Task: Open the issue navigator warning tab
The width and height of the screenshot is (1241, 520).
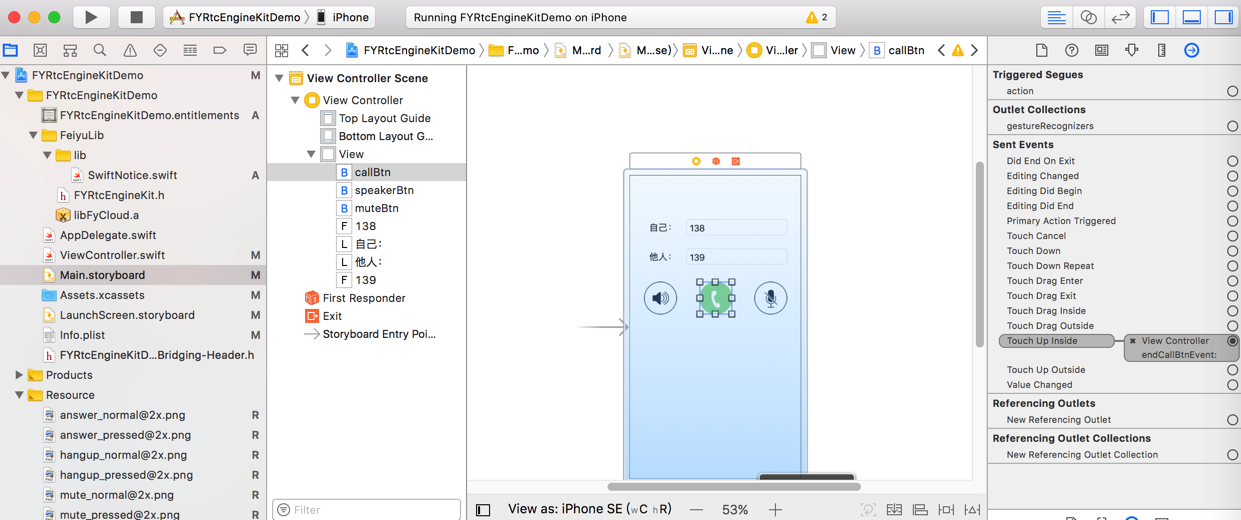Action: [x=130, y=50]
